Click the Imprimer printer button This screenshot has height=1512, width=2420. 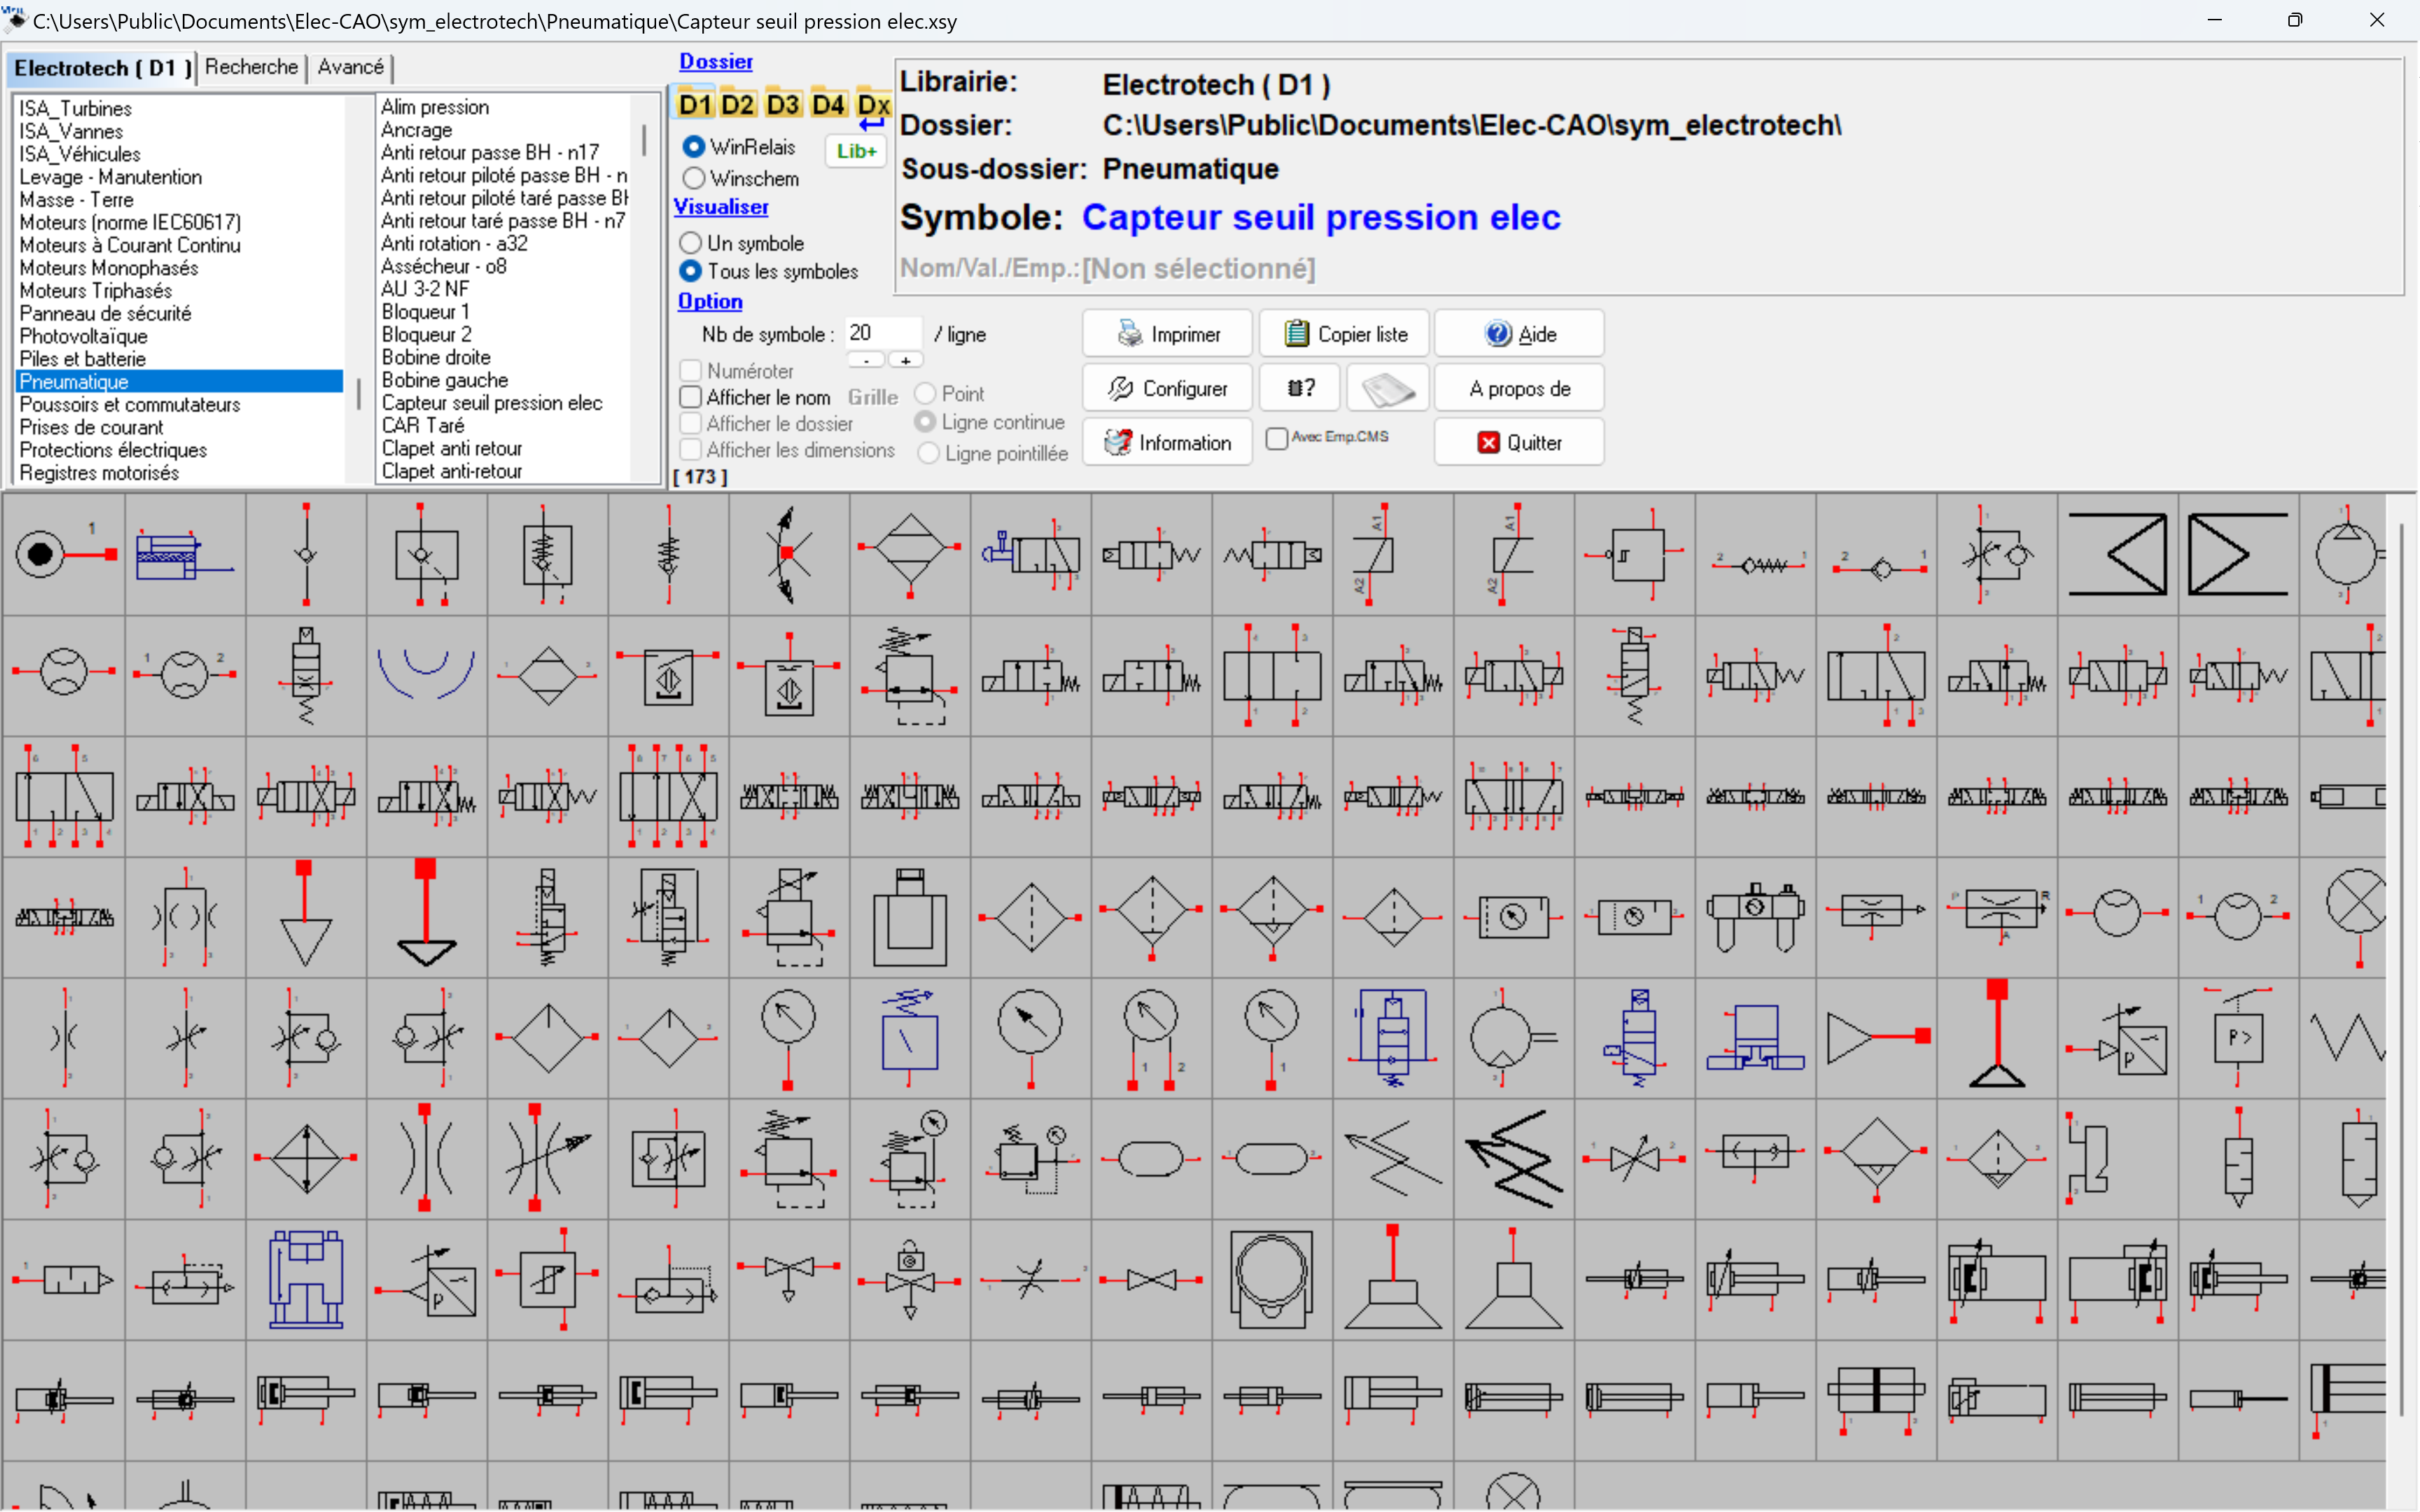tap(1167, 334)
